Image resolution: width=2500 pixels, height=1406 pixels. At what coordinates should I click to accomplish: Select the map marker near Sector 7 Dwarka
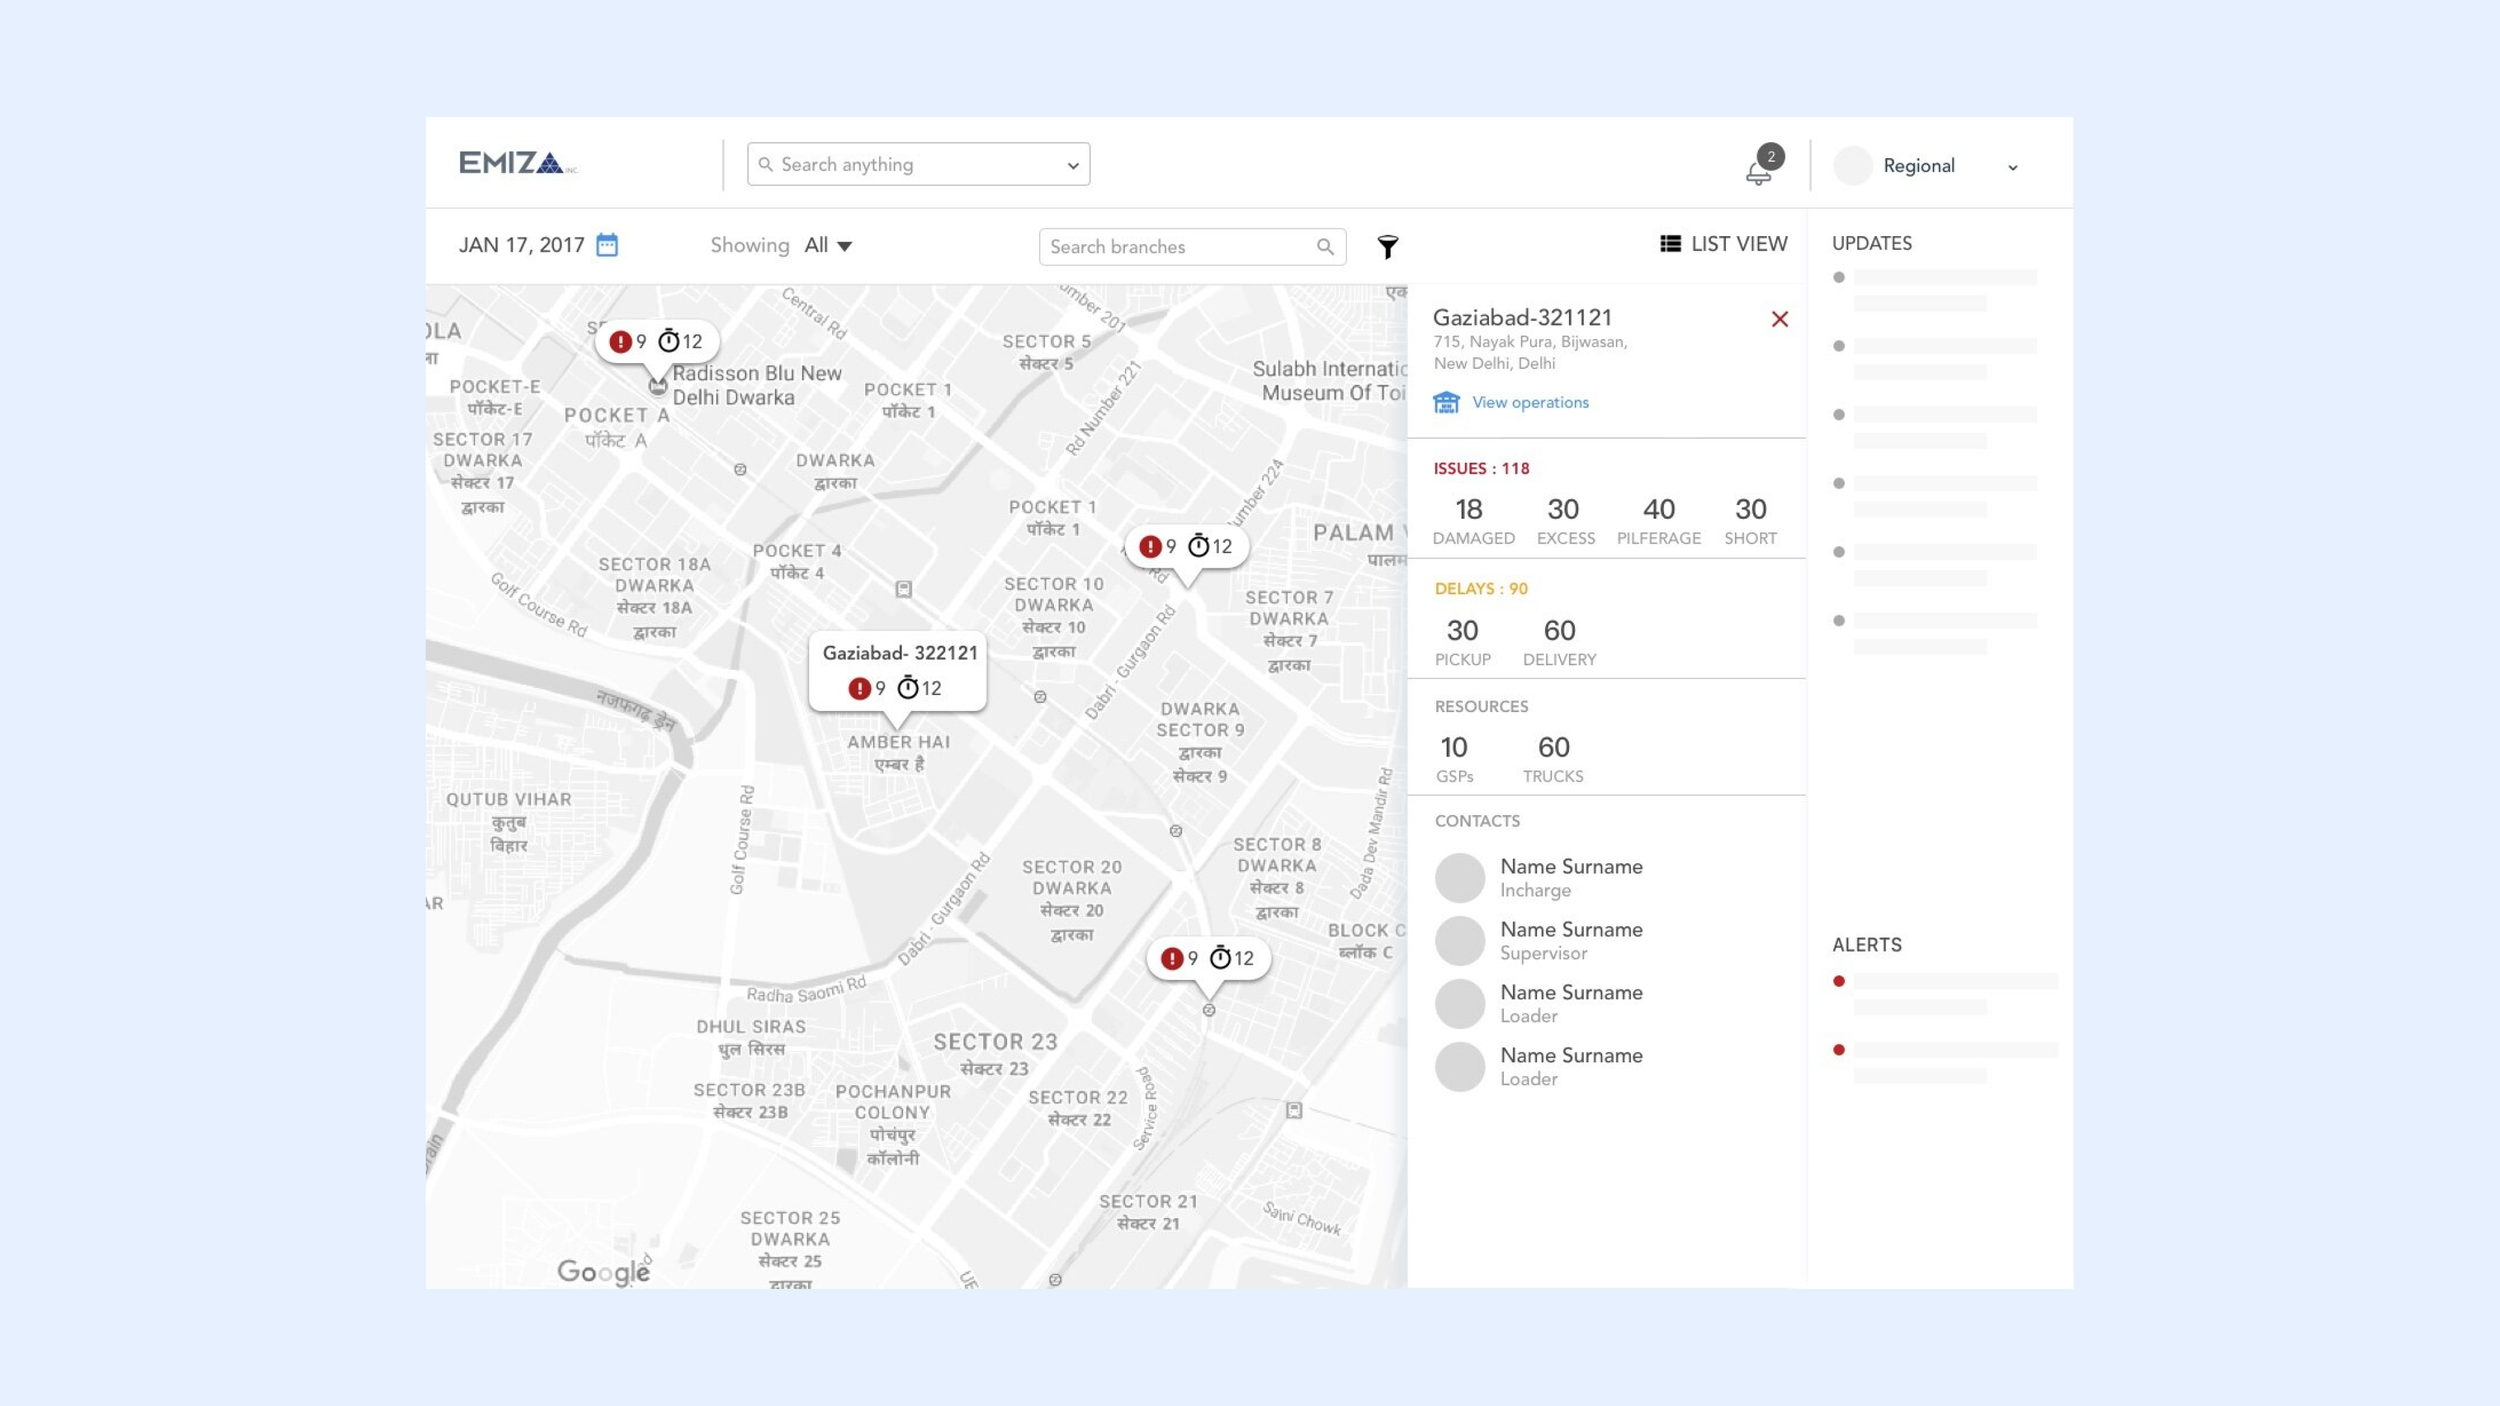click(1186, 547)
